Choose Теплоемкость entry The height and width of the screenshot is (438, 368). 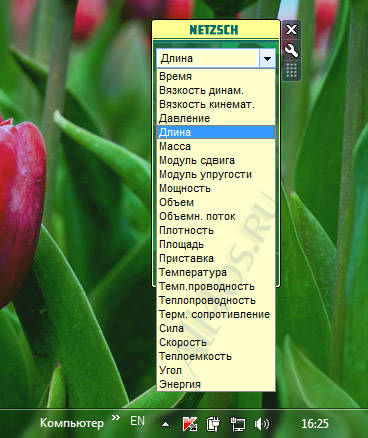pyautogui.click(x=216, y=356)
